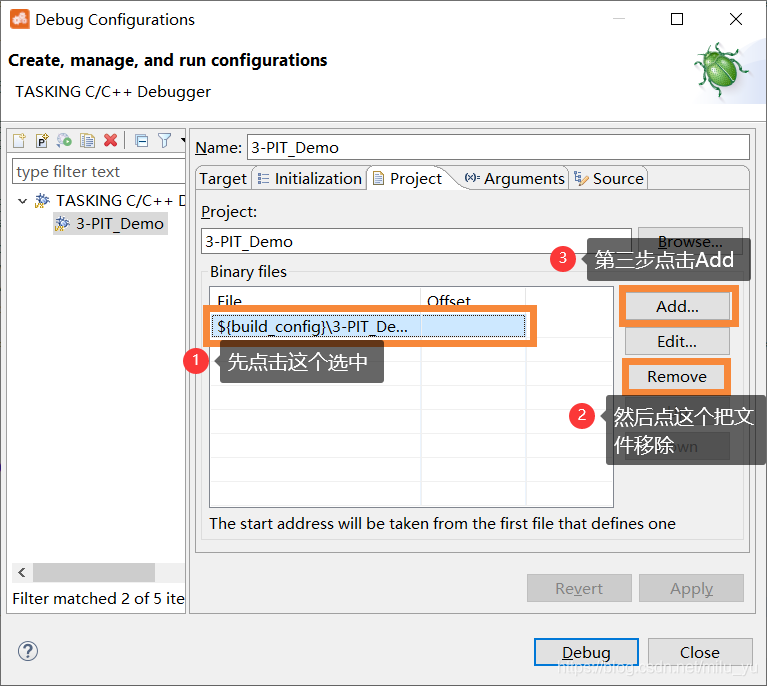Image resolution: width=767 pixels, height=686 pixels.
Task: Click the Export launch configuration icon
Action: point(64,141)
